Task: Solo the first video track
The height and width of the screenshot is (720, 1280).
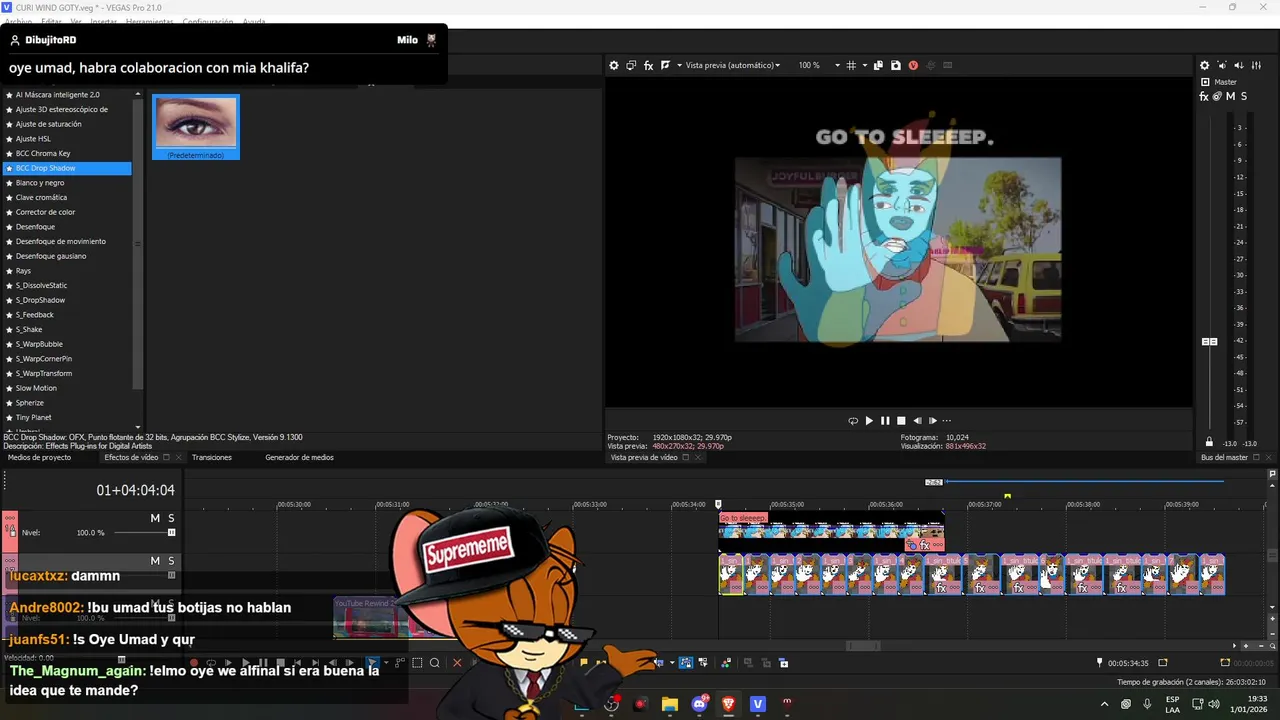Action: coord(171,518)
